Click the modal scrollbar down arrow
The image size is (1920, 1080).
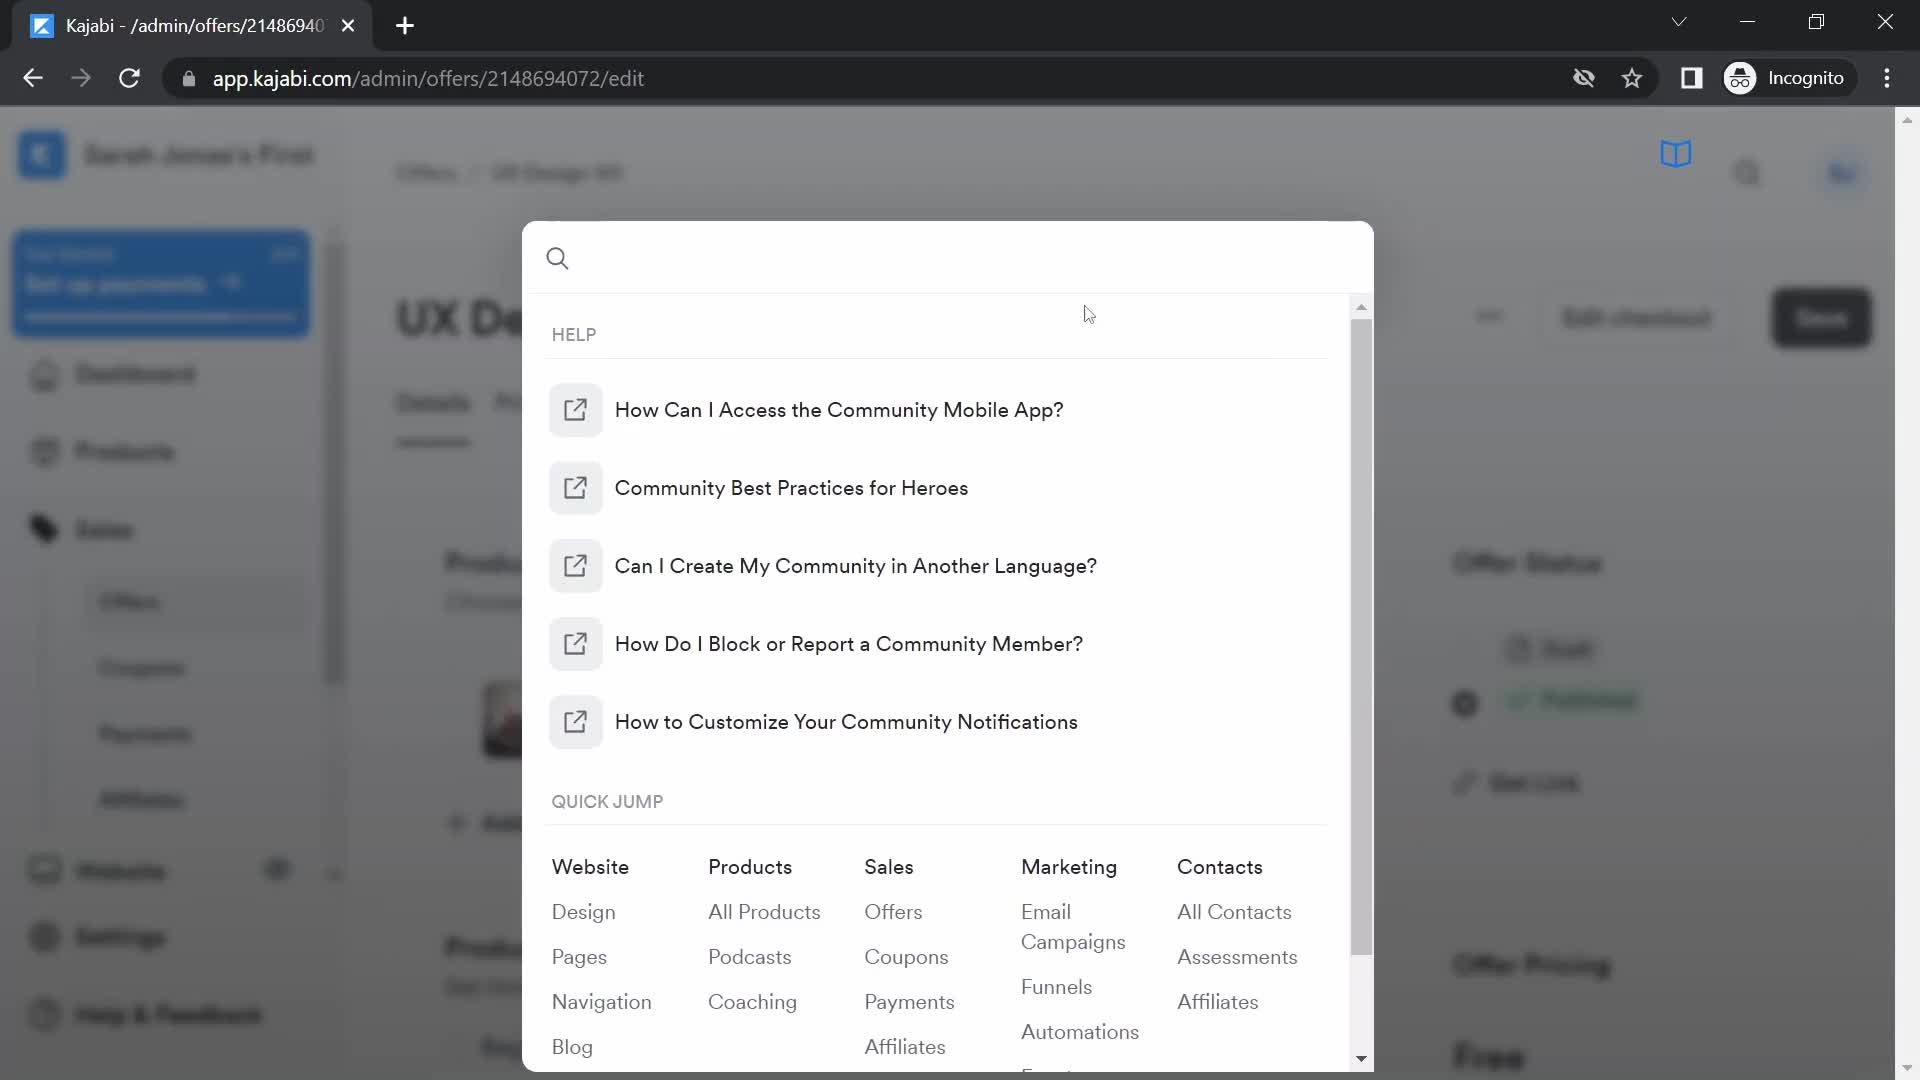click(x=1361, y=1059)
